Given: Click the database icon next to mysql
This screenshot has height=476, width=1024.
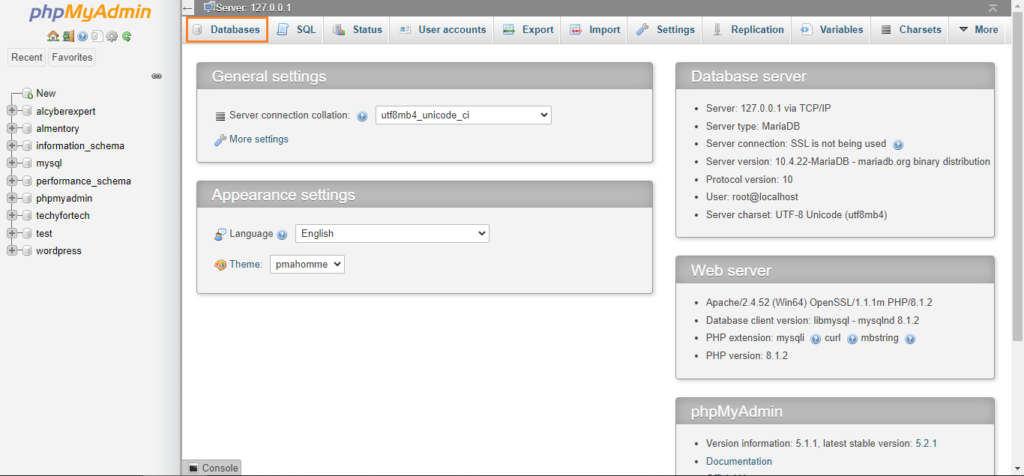Looking at the screenshot, I should 27,163.
